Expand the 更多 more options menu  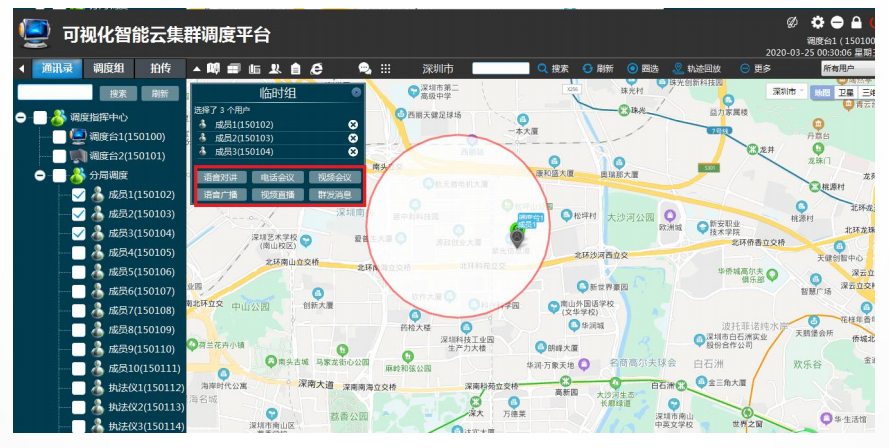[x=755, y=69]
